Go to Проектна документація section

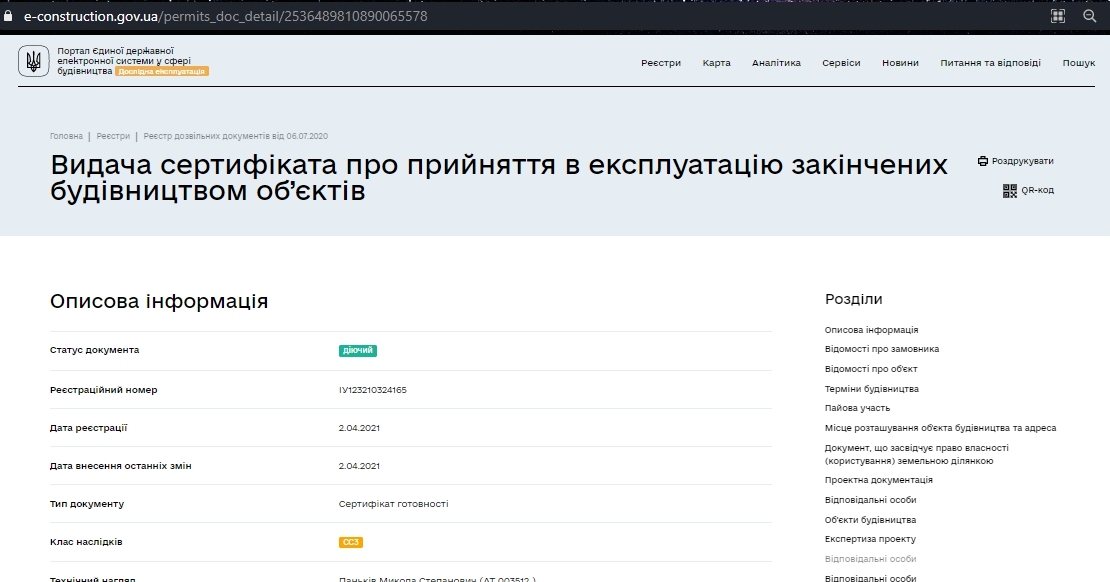879,480
